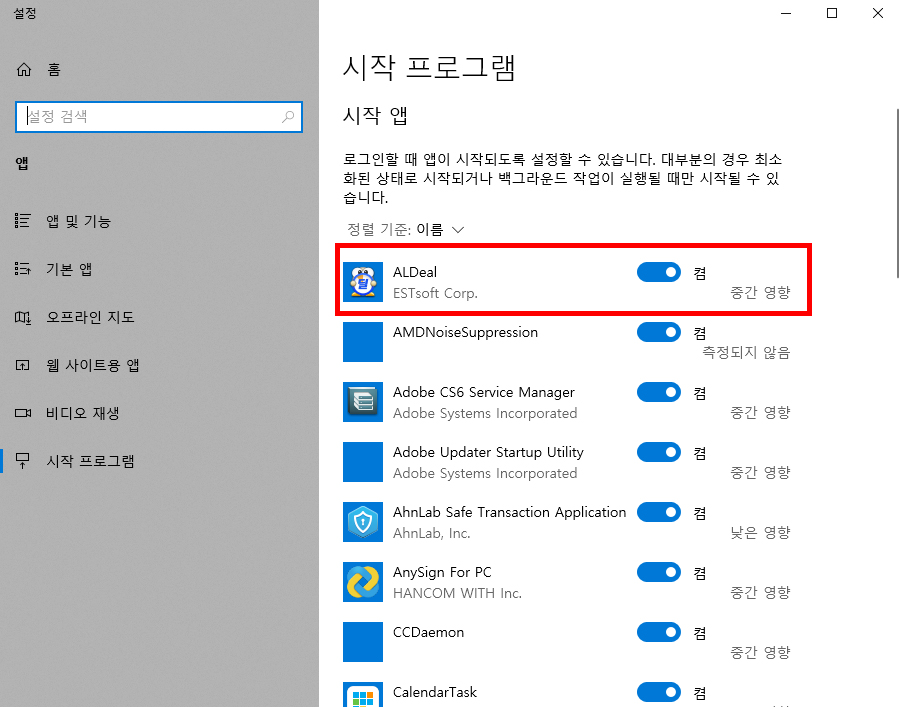Image resolution: width=900 pixels, height=707 pixels.
Task: Click AnySign For PC name
Action: (442, 572)
